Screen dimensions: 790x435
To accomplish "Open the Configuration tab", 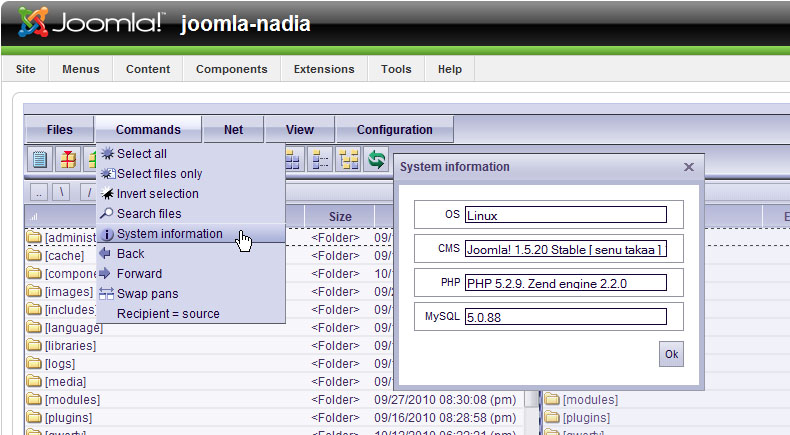I will [x=394, y=130].
